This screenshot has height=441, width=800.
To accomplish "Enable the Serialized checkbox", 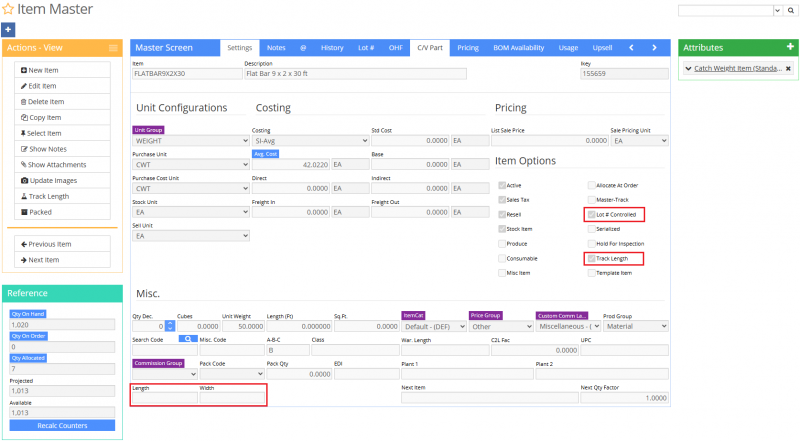I will coord(591,229).
